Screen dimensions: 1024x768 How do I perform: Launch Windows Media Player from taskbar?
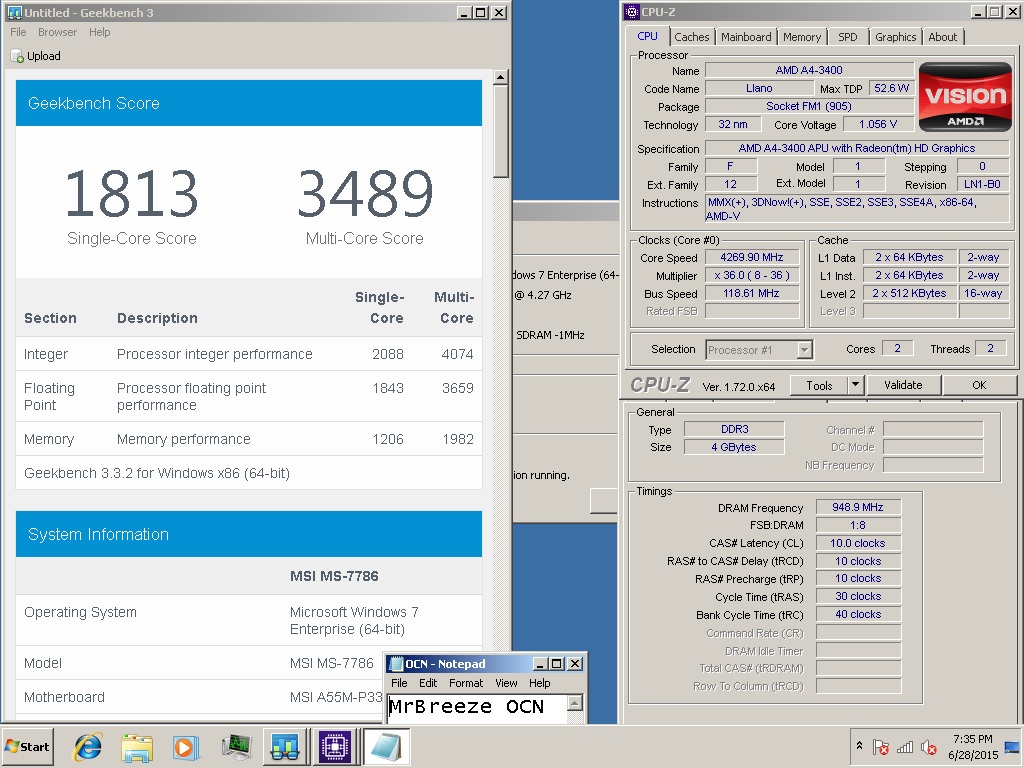tap(186, 746)
